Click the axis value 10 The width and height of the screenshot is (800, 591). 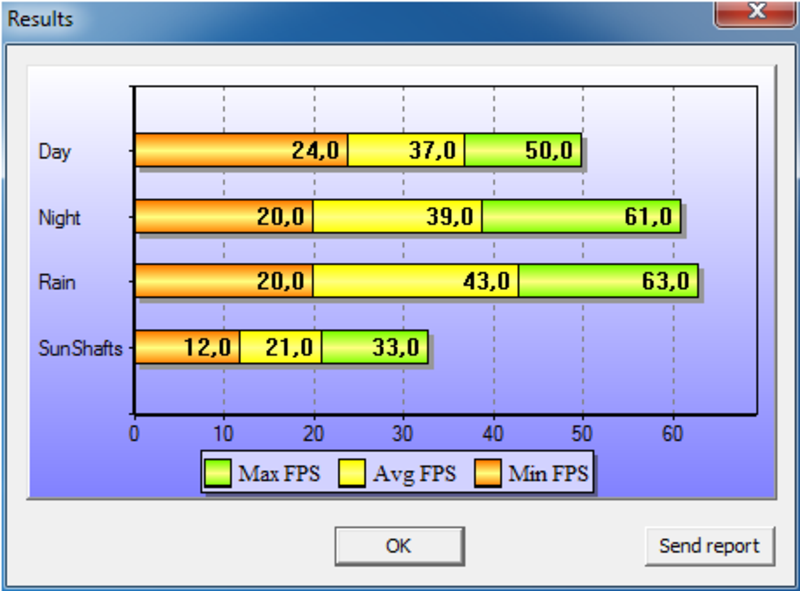coord(223,434)
